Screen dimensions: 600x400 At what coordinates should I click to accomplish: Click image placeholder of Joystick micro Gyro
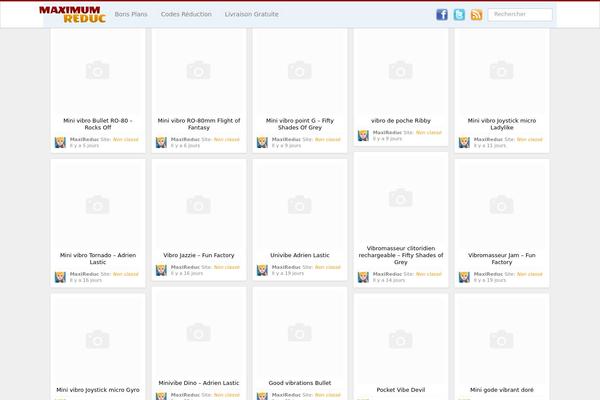[x=98, y=340]
